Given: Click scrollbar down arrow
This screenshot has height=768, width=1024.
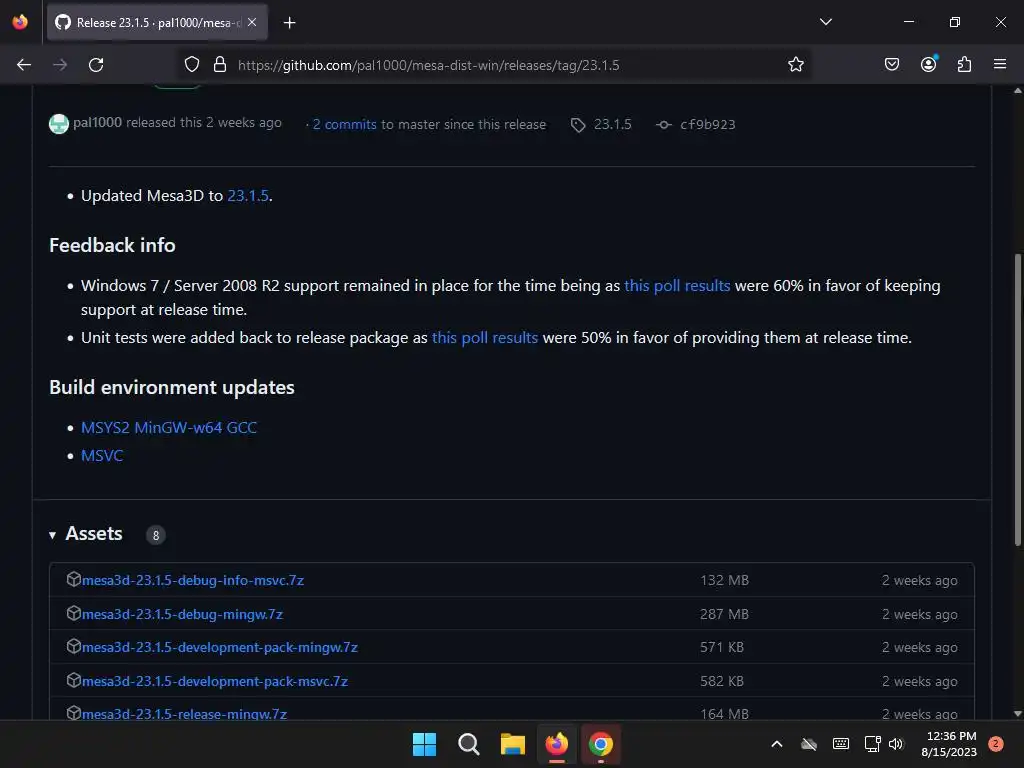Looking at the screenshot, I should [1017, 714].
